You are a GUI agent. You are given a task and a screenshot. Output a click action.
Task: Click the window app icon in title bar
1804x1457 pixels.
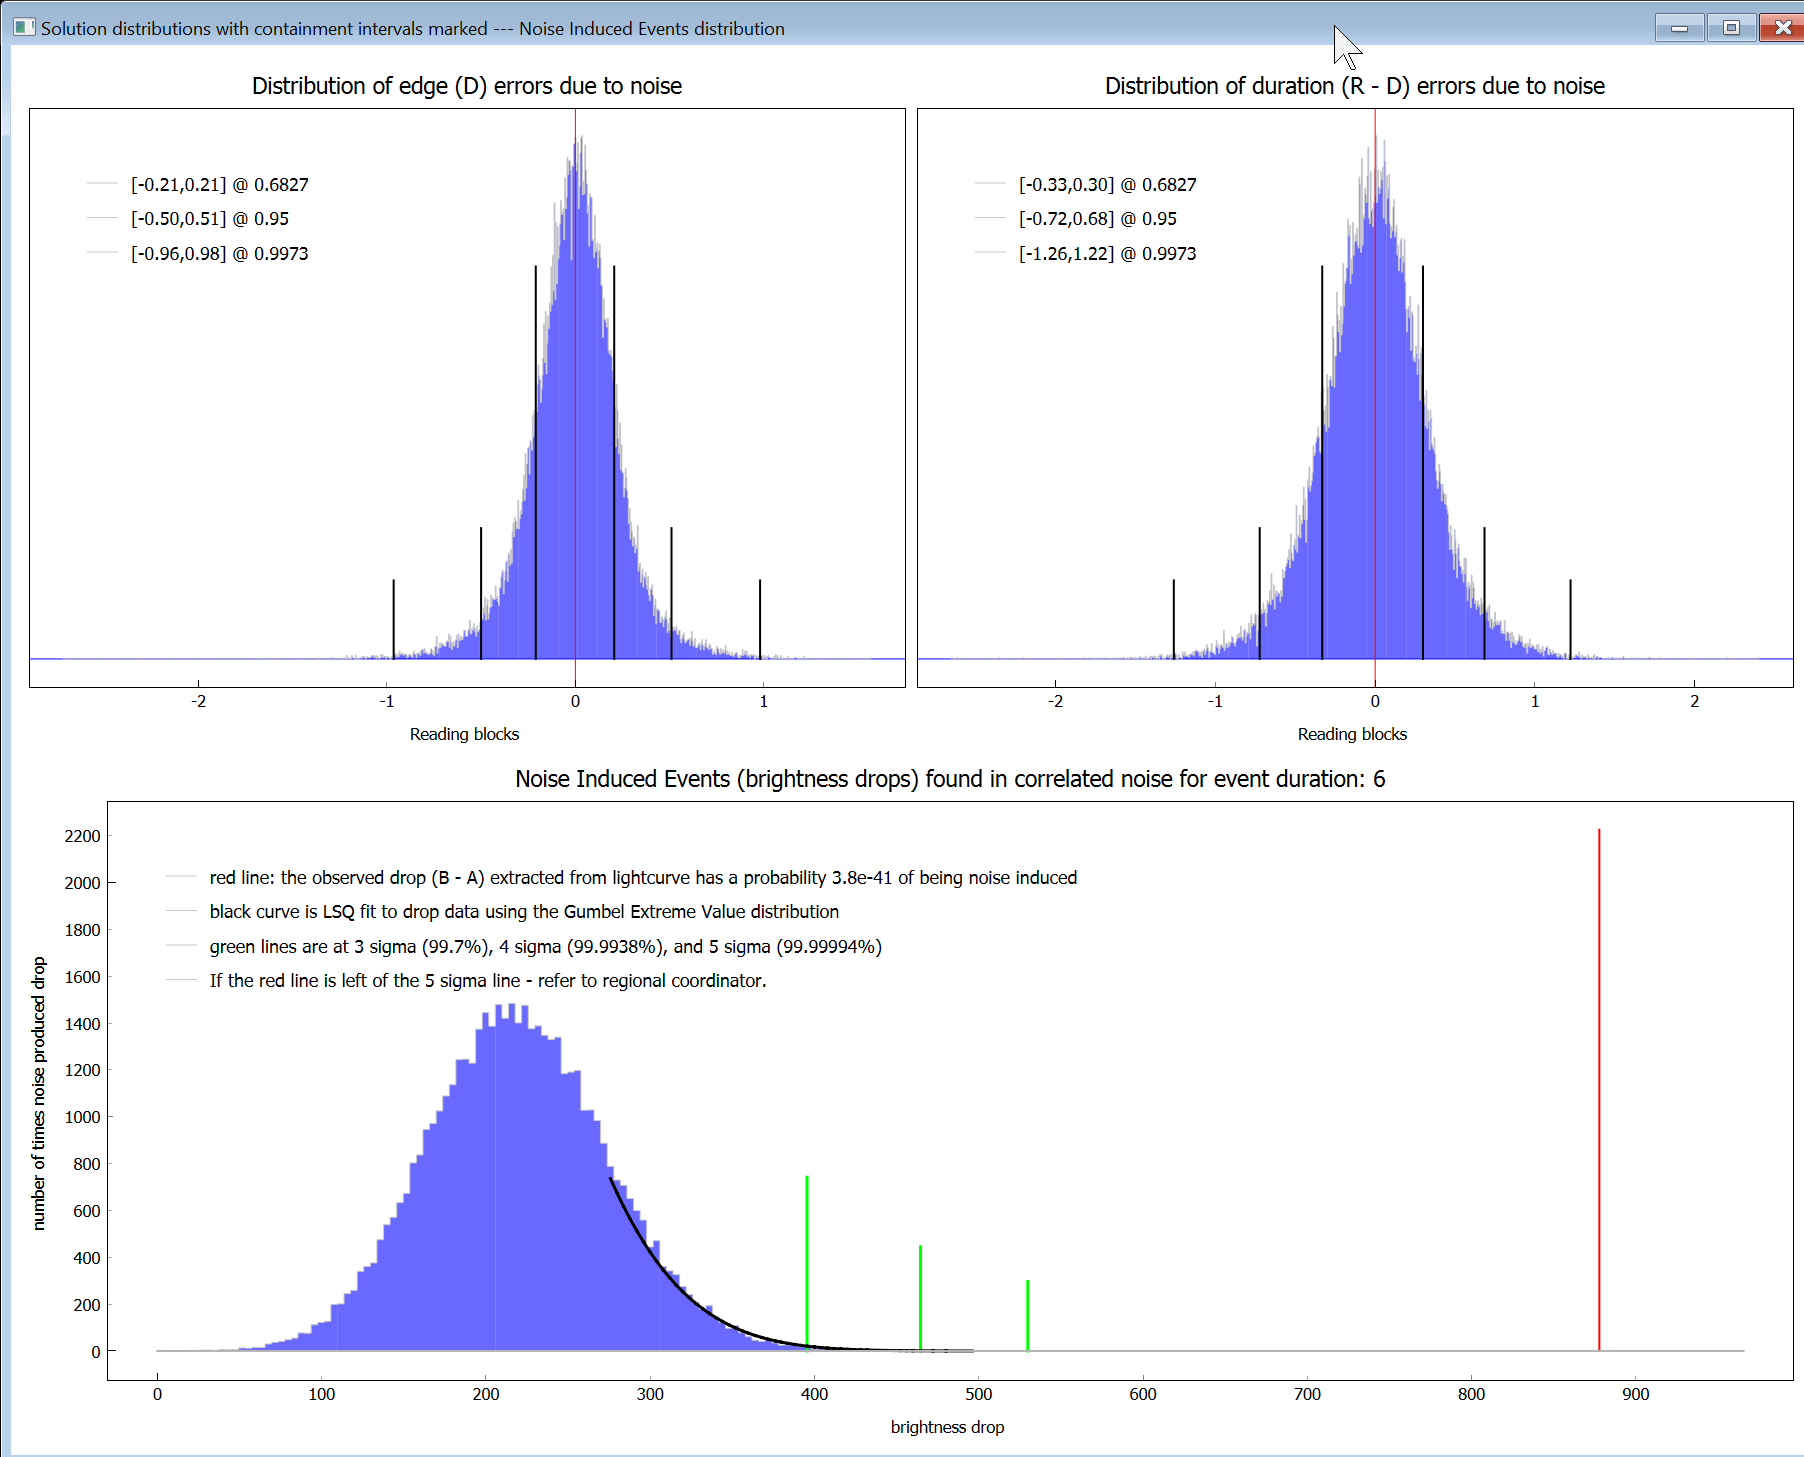pyautogui.click(x=24, y=27)
